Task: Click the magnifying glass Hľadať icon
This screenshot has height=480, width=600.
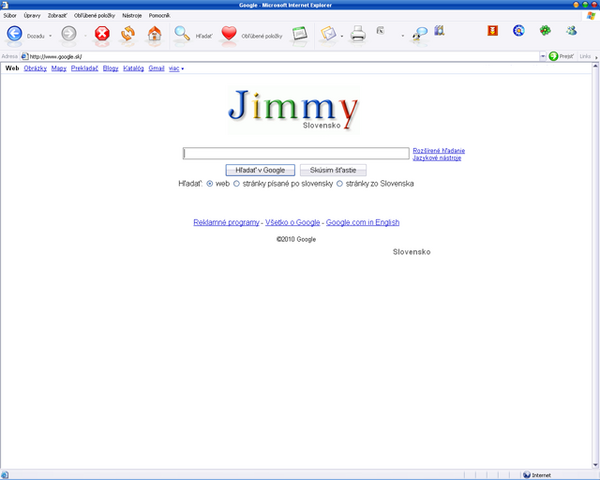Action: [182, 34]
